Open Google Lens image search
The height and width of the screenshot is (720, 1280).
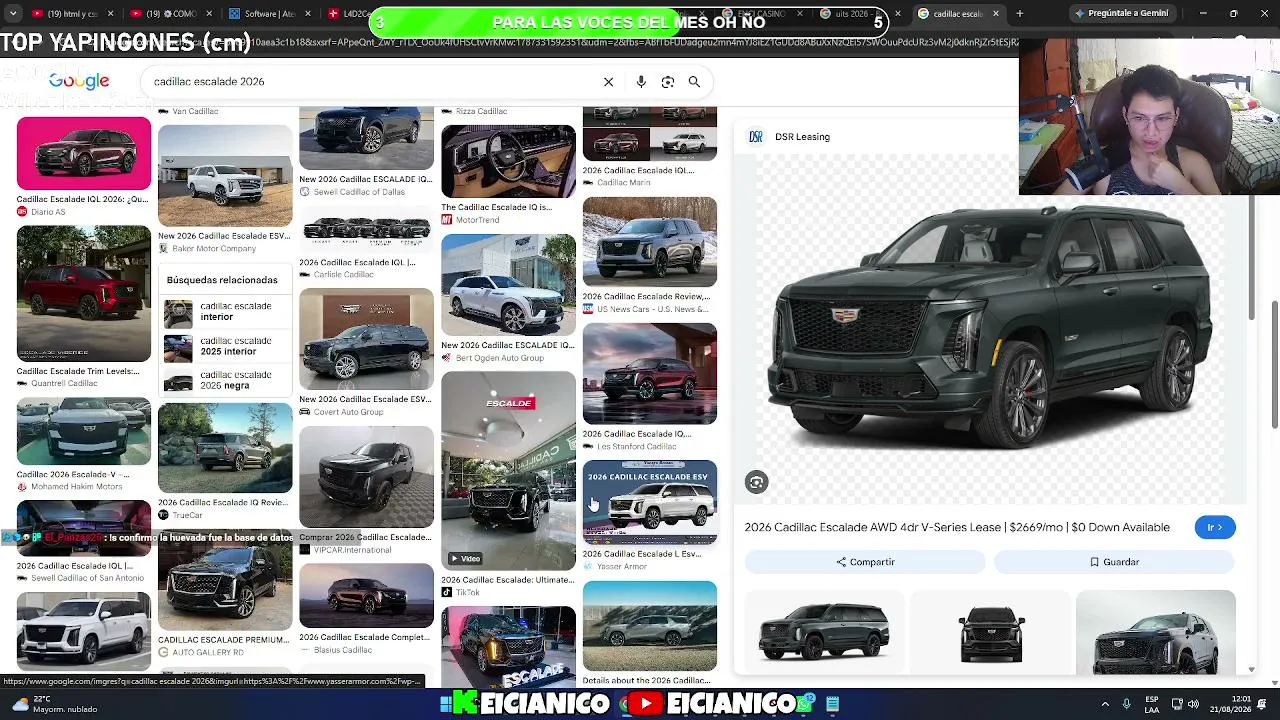pos(668,82)
